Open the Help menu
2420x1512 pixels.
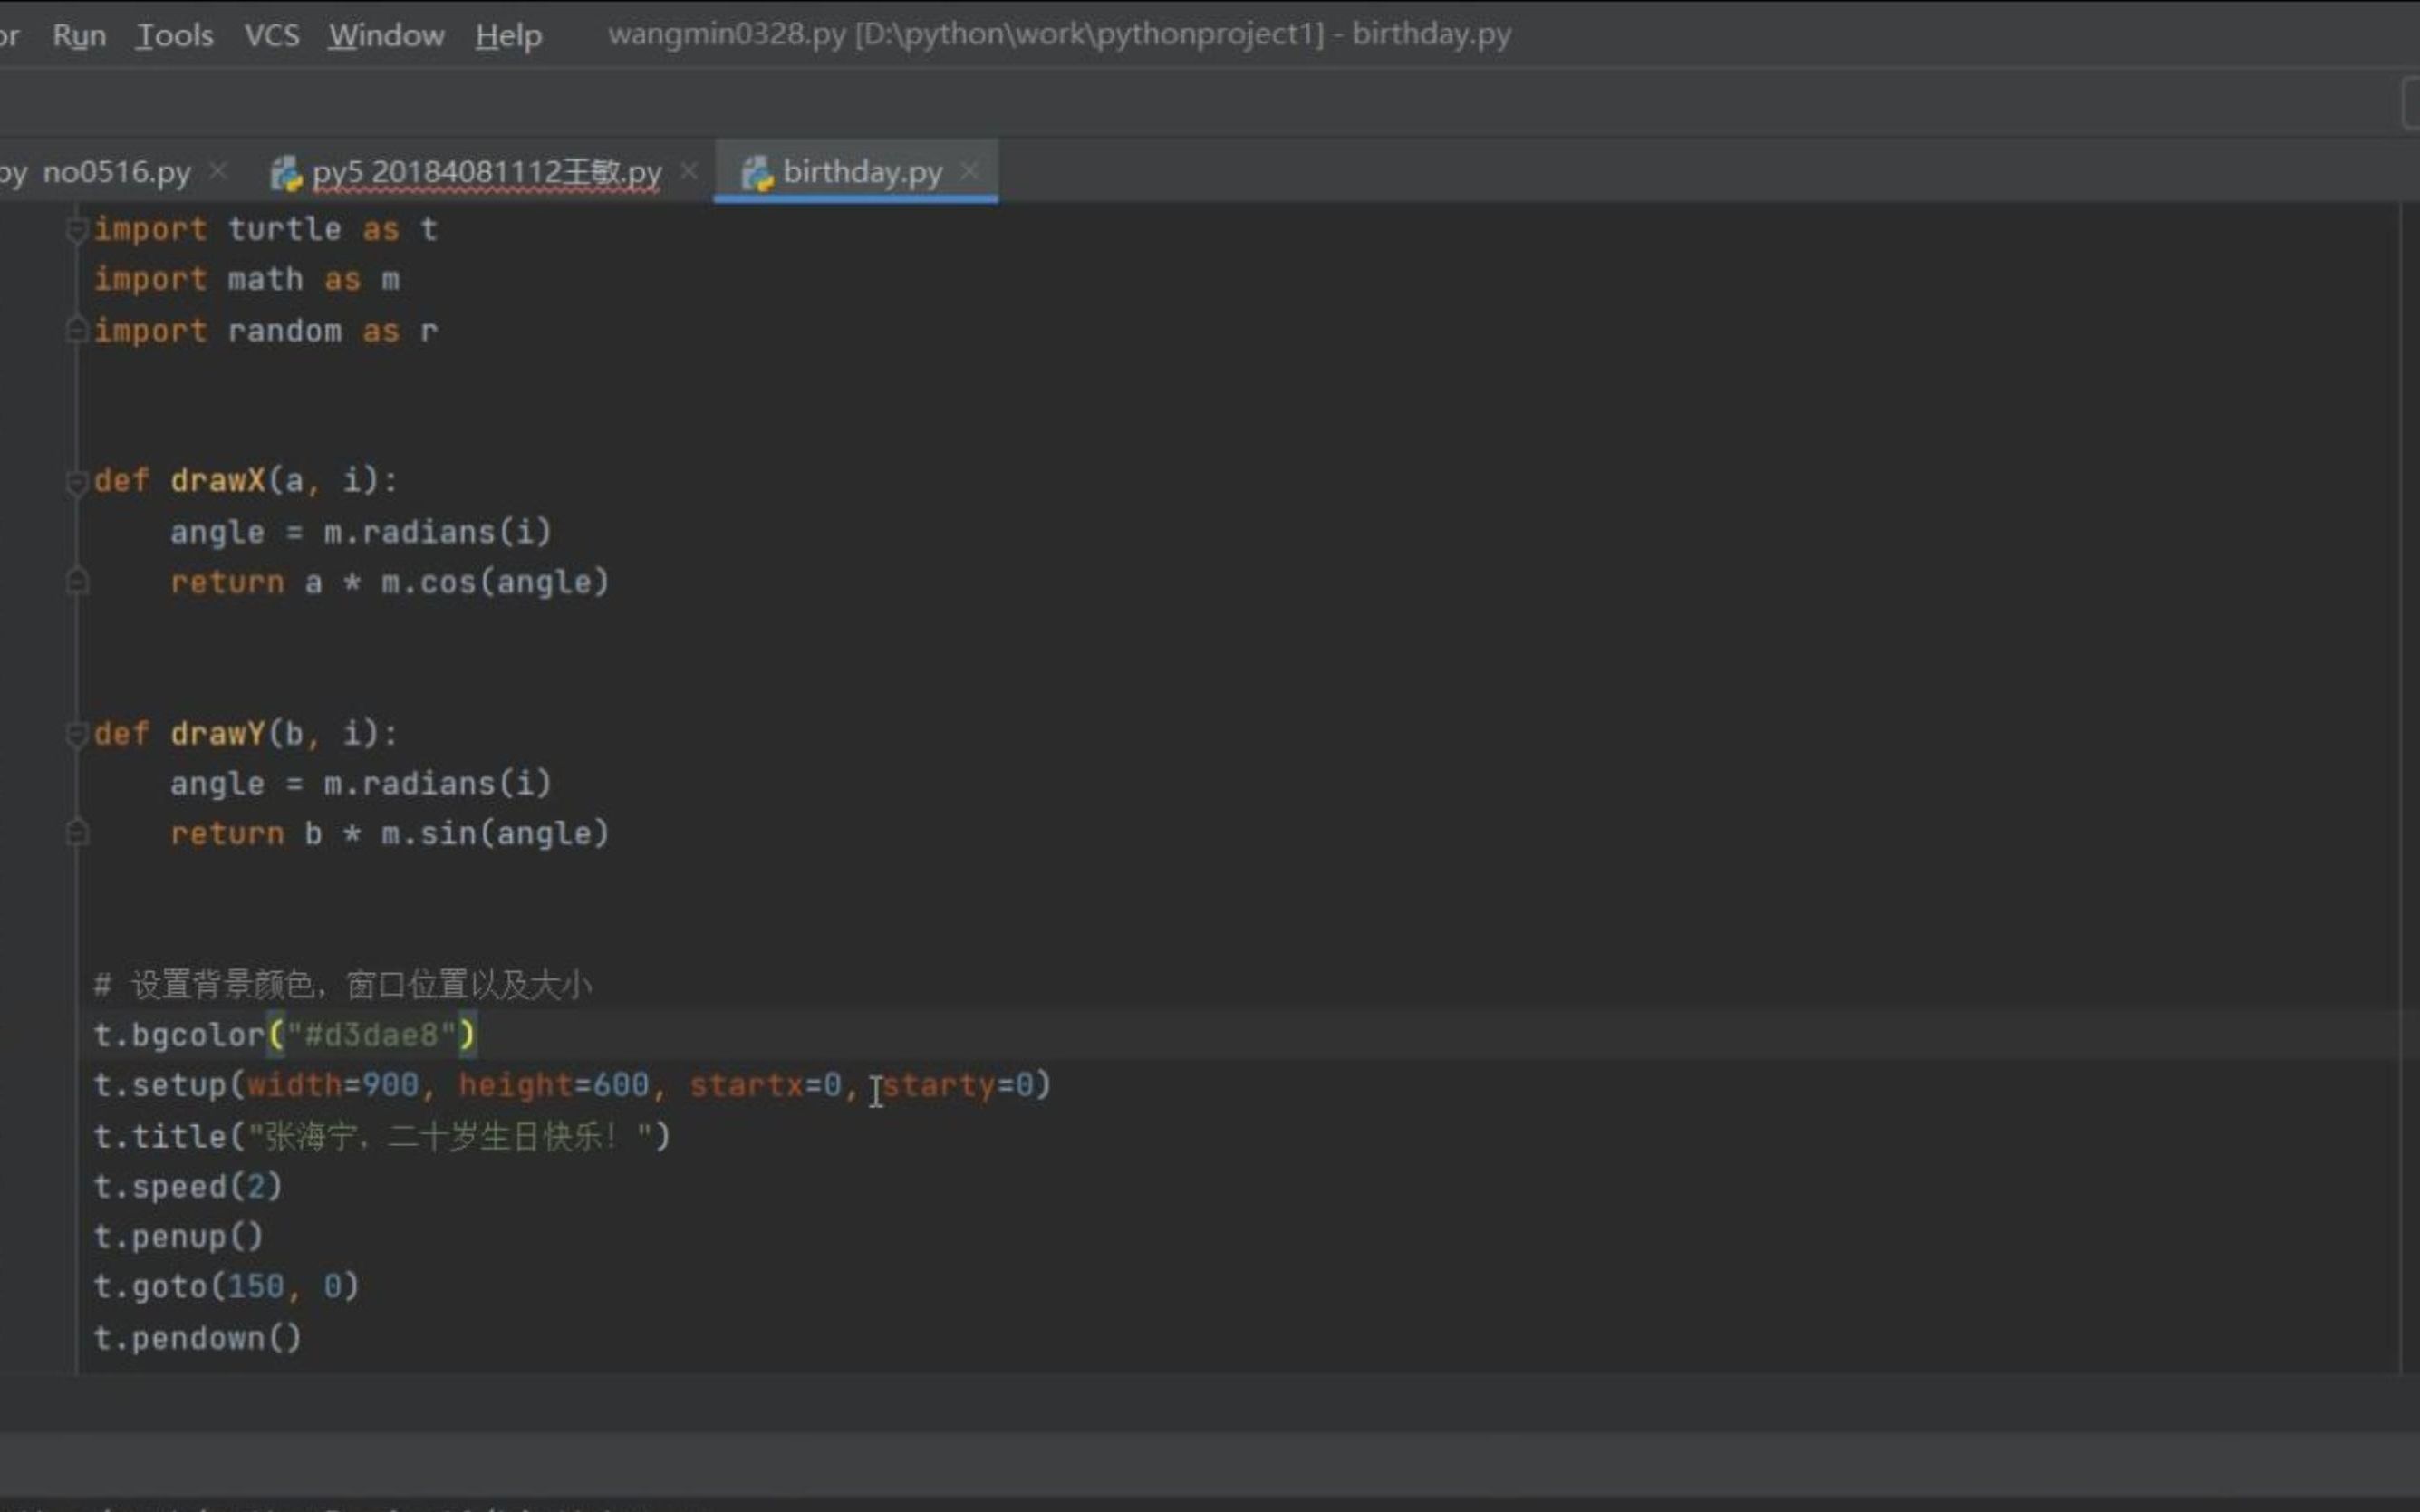tap(508, 36)
